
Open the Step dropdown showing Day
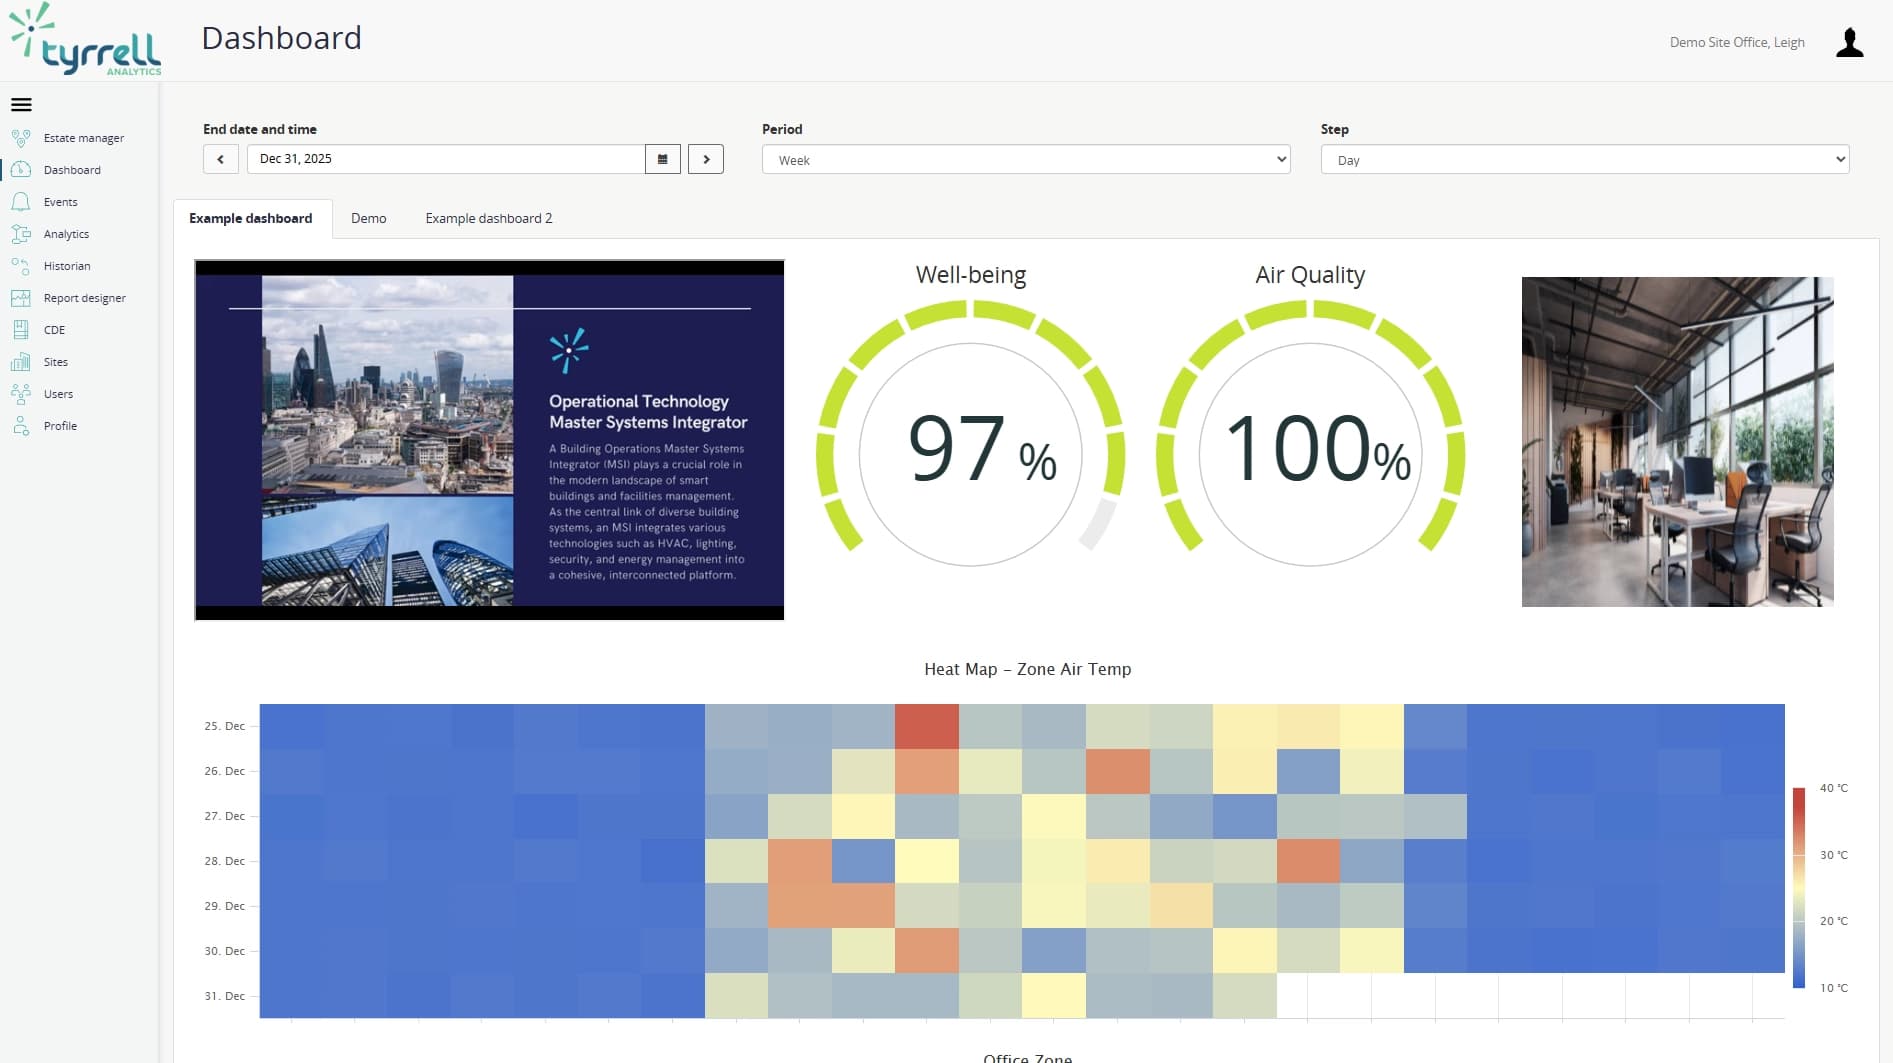(x=1584, y=159)
